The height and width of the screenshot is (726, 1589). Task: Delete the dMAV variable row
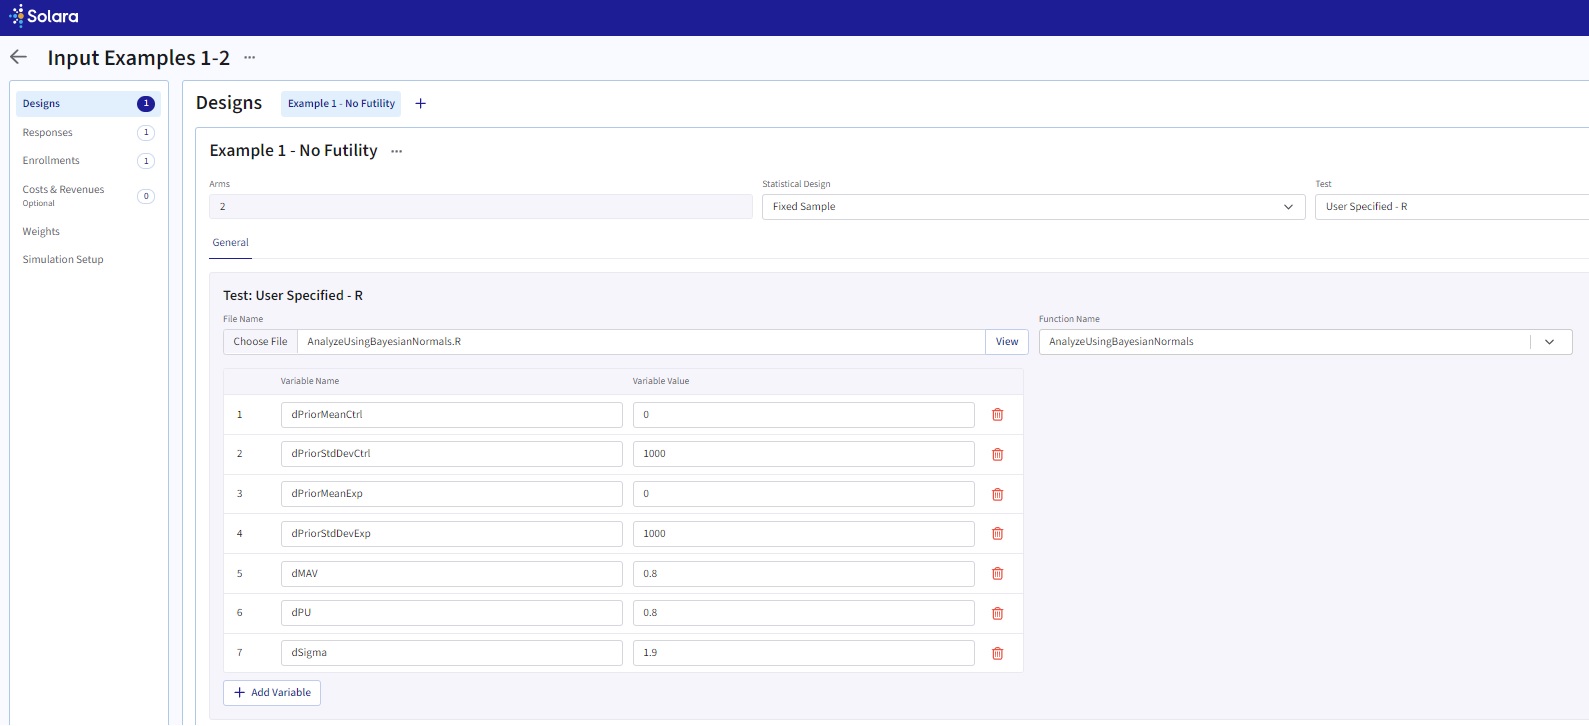point(997,574)
